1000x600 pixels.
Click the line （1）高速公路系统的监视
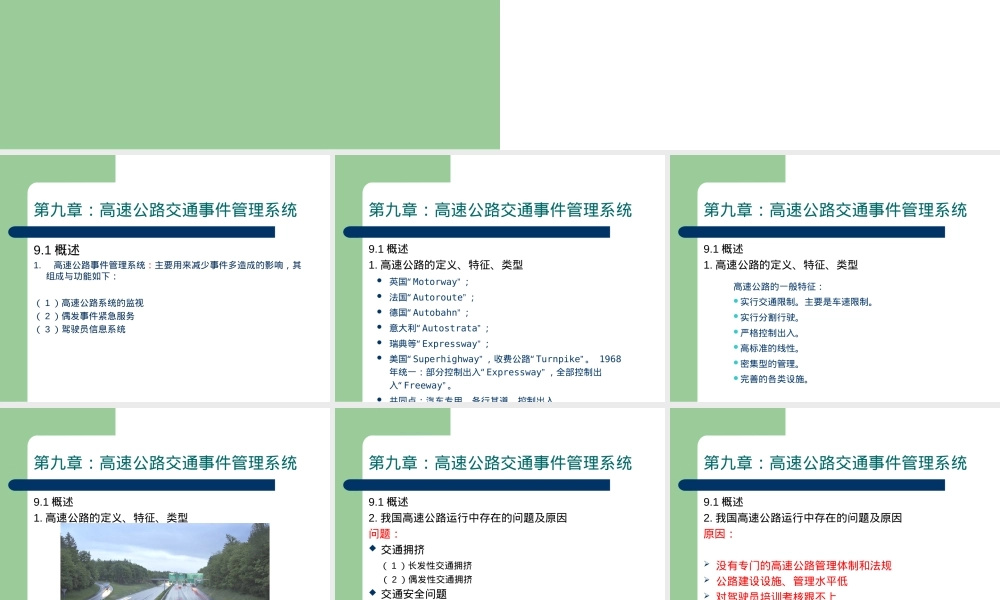click(x=89, y=303)
